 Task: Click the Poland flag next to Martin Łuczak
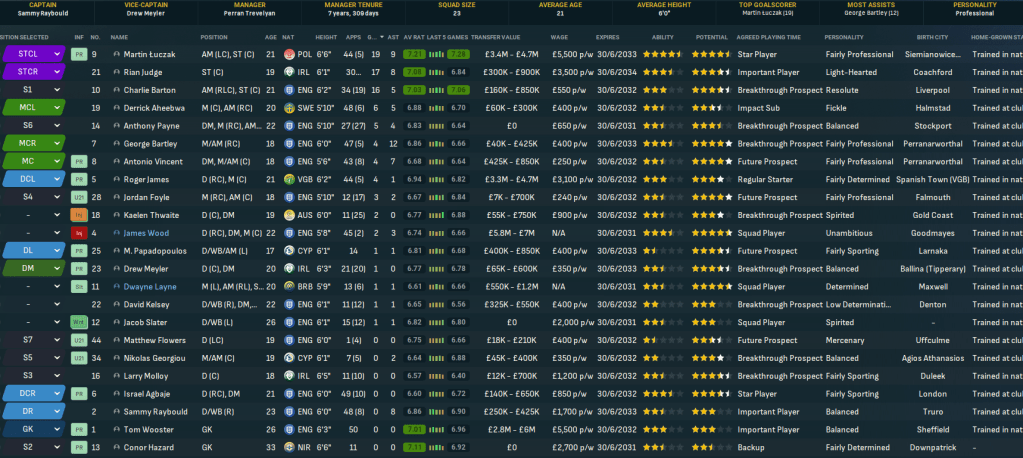click(x=289, y=54)
